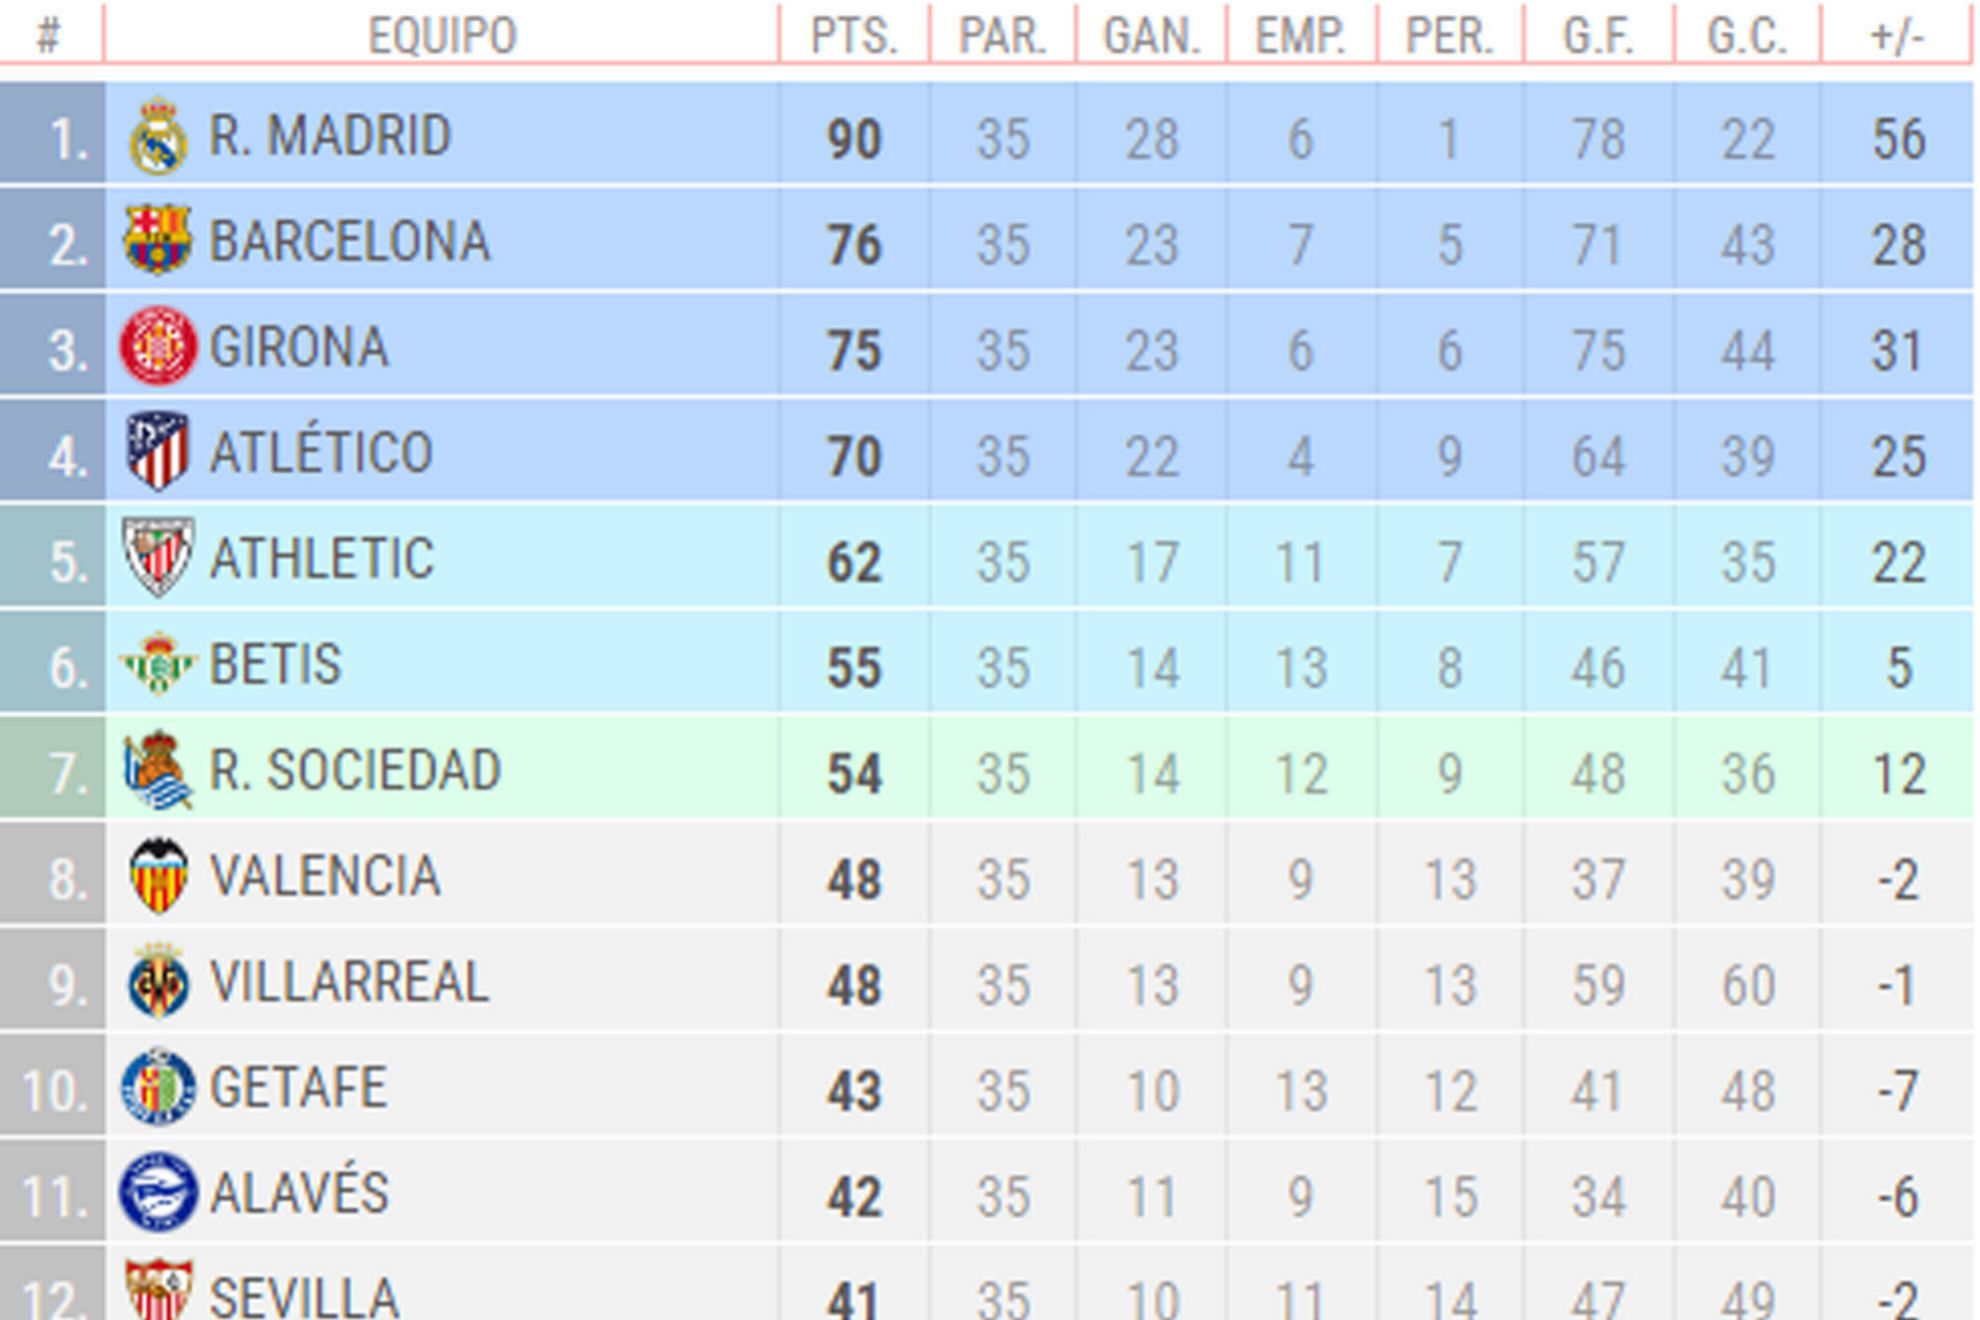Viewport: 1980px width, 1320px height.
Task: Click the Athletic club crest
Action: (158, 557)
